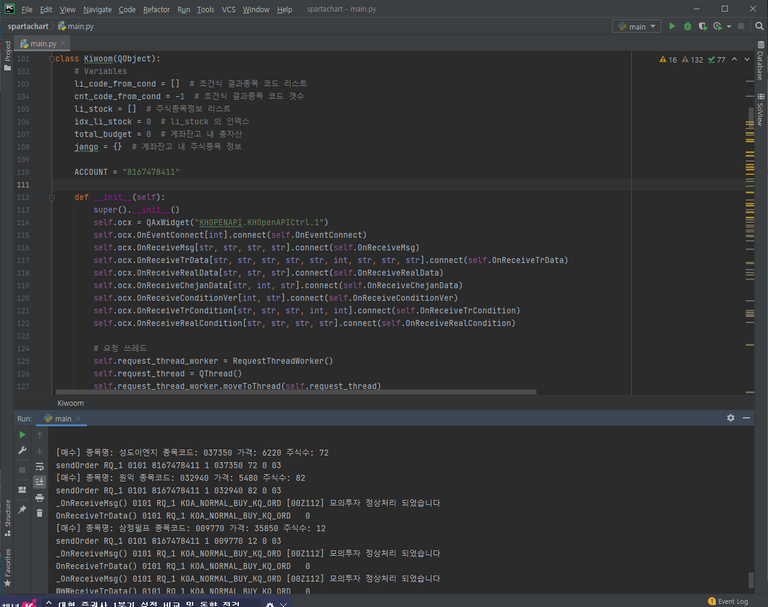Image resolution: width=768 pixels, height=607 pixels.
Task: Open the Event Log in status bar
Action: 728,601
